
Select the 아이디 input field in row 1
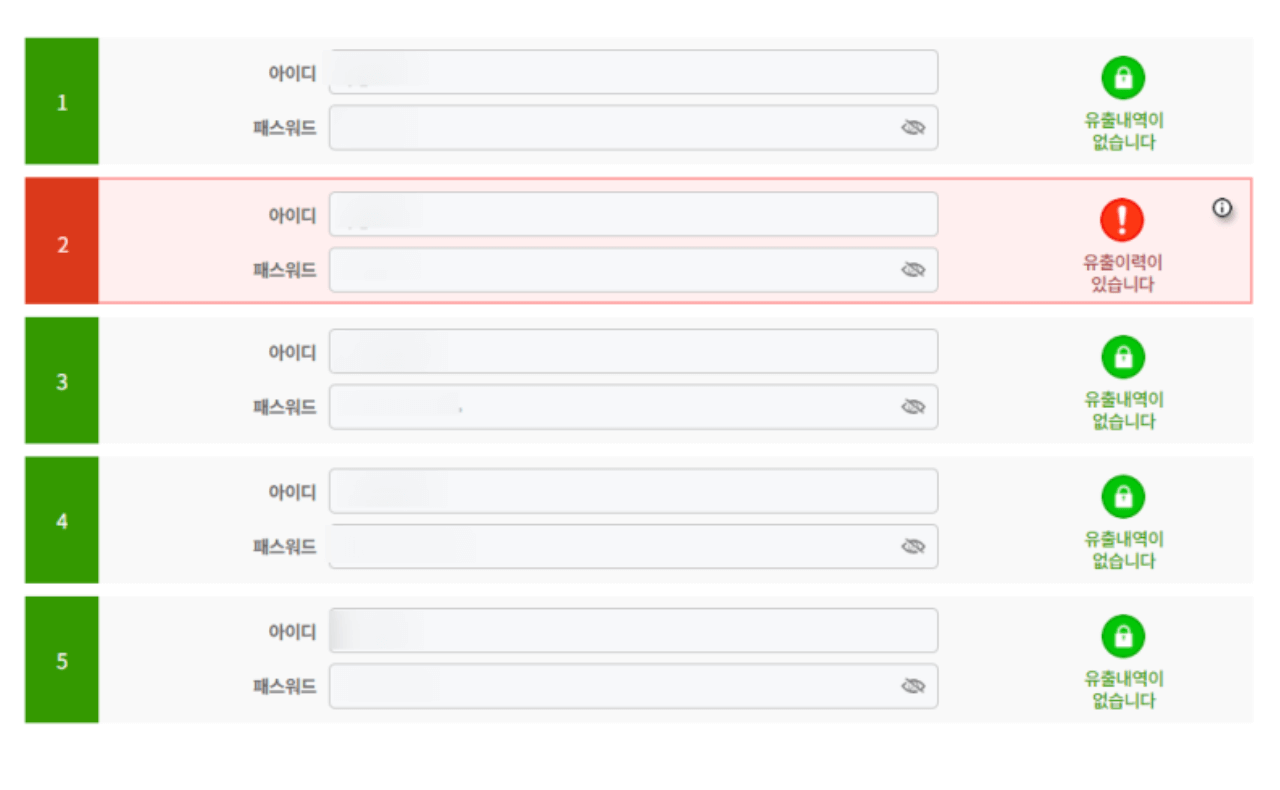(633, 71)
